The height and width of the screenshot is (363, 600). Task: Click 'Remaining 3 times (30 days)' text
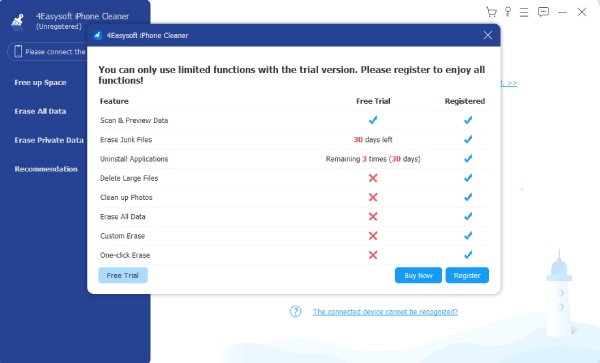pyautogui.click(x=373, y=159)
